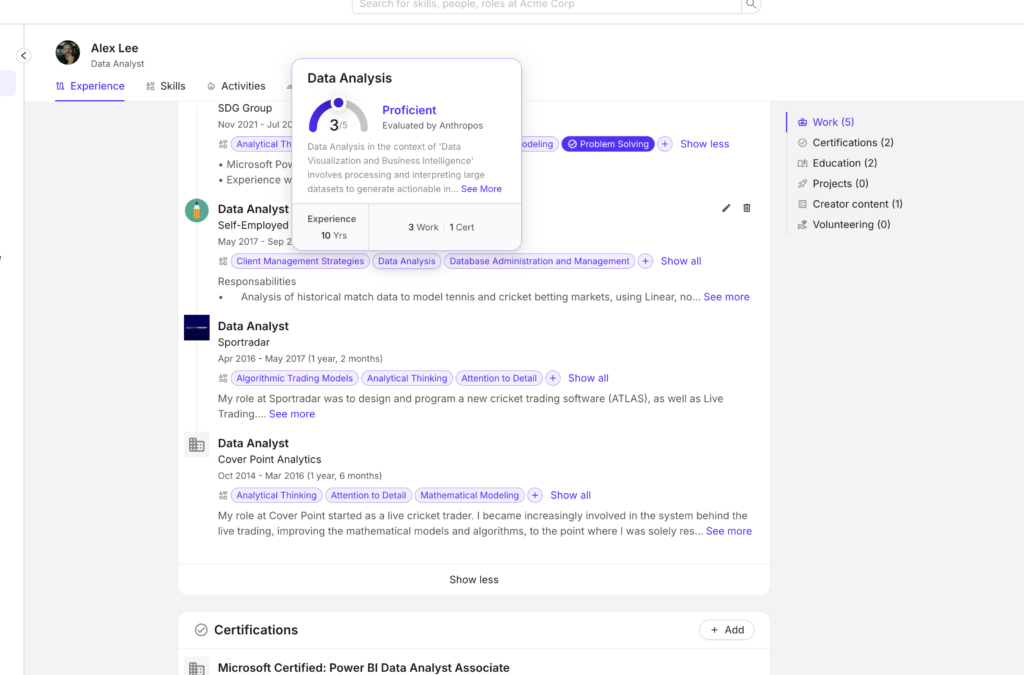Jump to Certifications (2) section
The image size is (1024, 675).
pyautogui.click(x=852, y=143)
